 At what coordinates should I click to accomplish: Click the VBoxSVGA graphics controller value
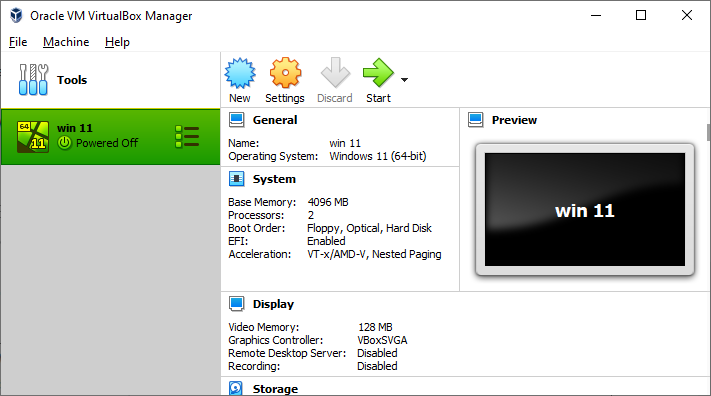(x=382, y=340)
